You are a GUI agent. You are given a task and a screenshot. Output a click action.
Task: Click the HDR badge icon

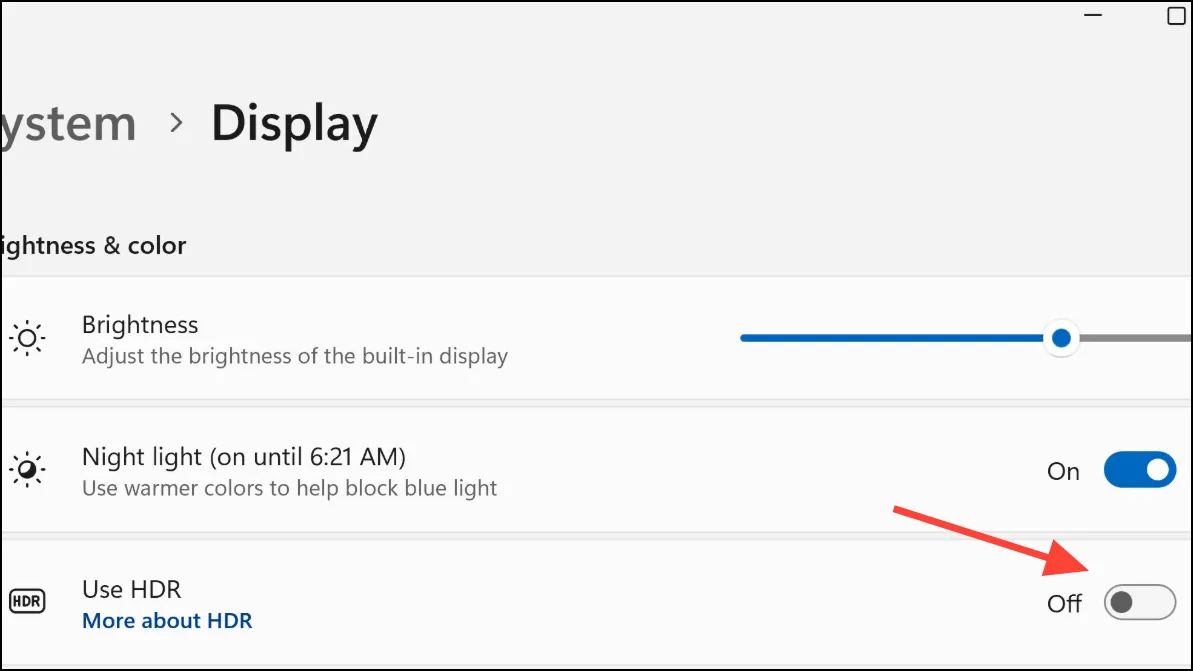click(x=27, y=602)
